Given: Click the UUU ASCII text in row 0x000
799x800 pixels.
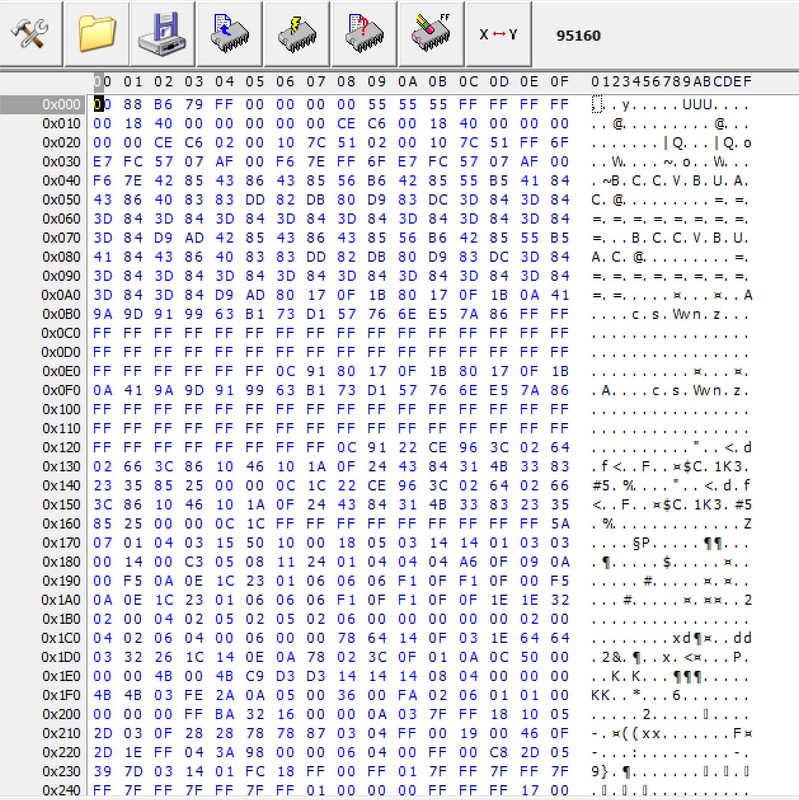Looking at the screenshot, I should coord(697,105).
